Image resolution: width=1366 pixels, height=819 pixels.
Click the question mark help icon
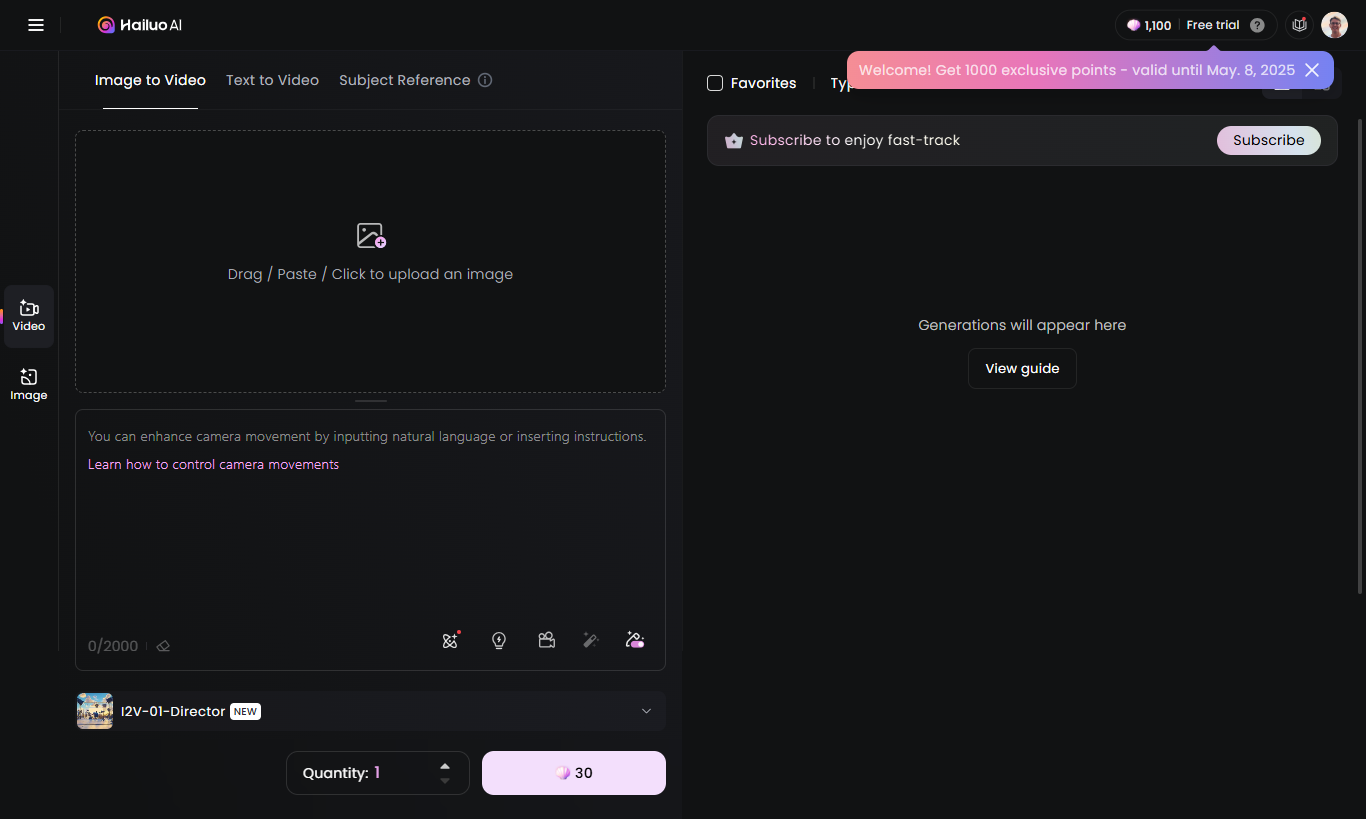(x=1257, y=25)
